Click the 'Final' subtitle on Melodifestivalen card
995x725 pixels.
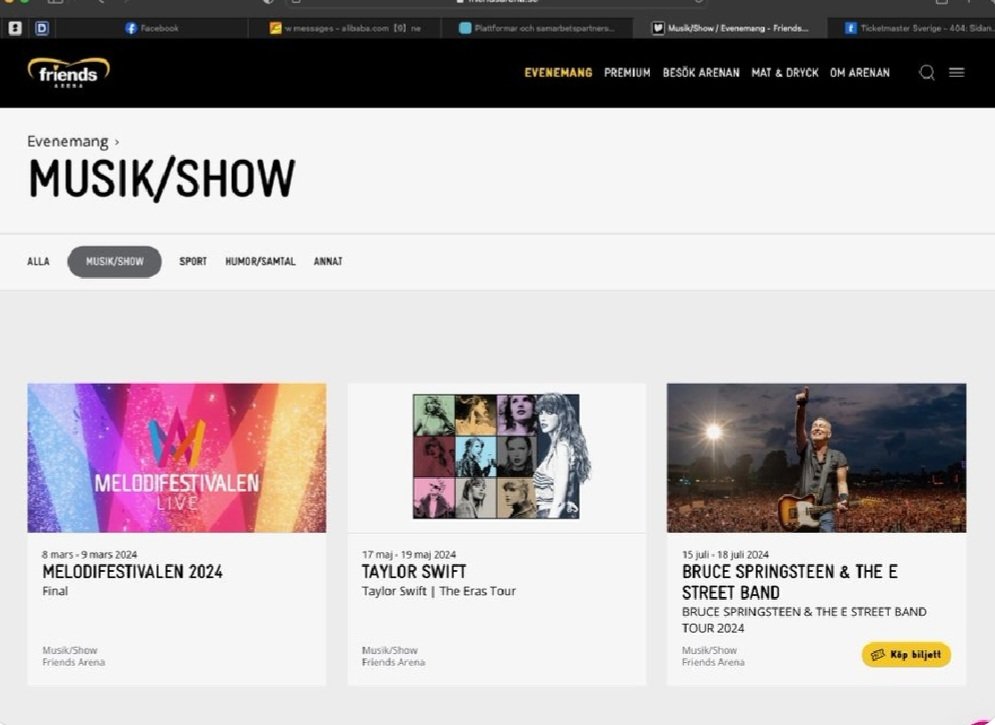[55, 591]
